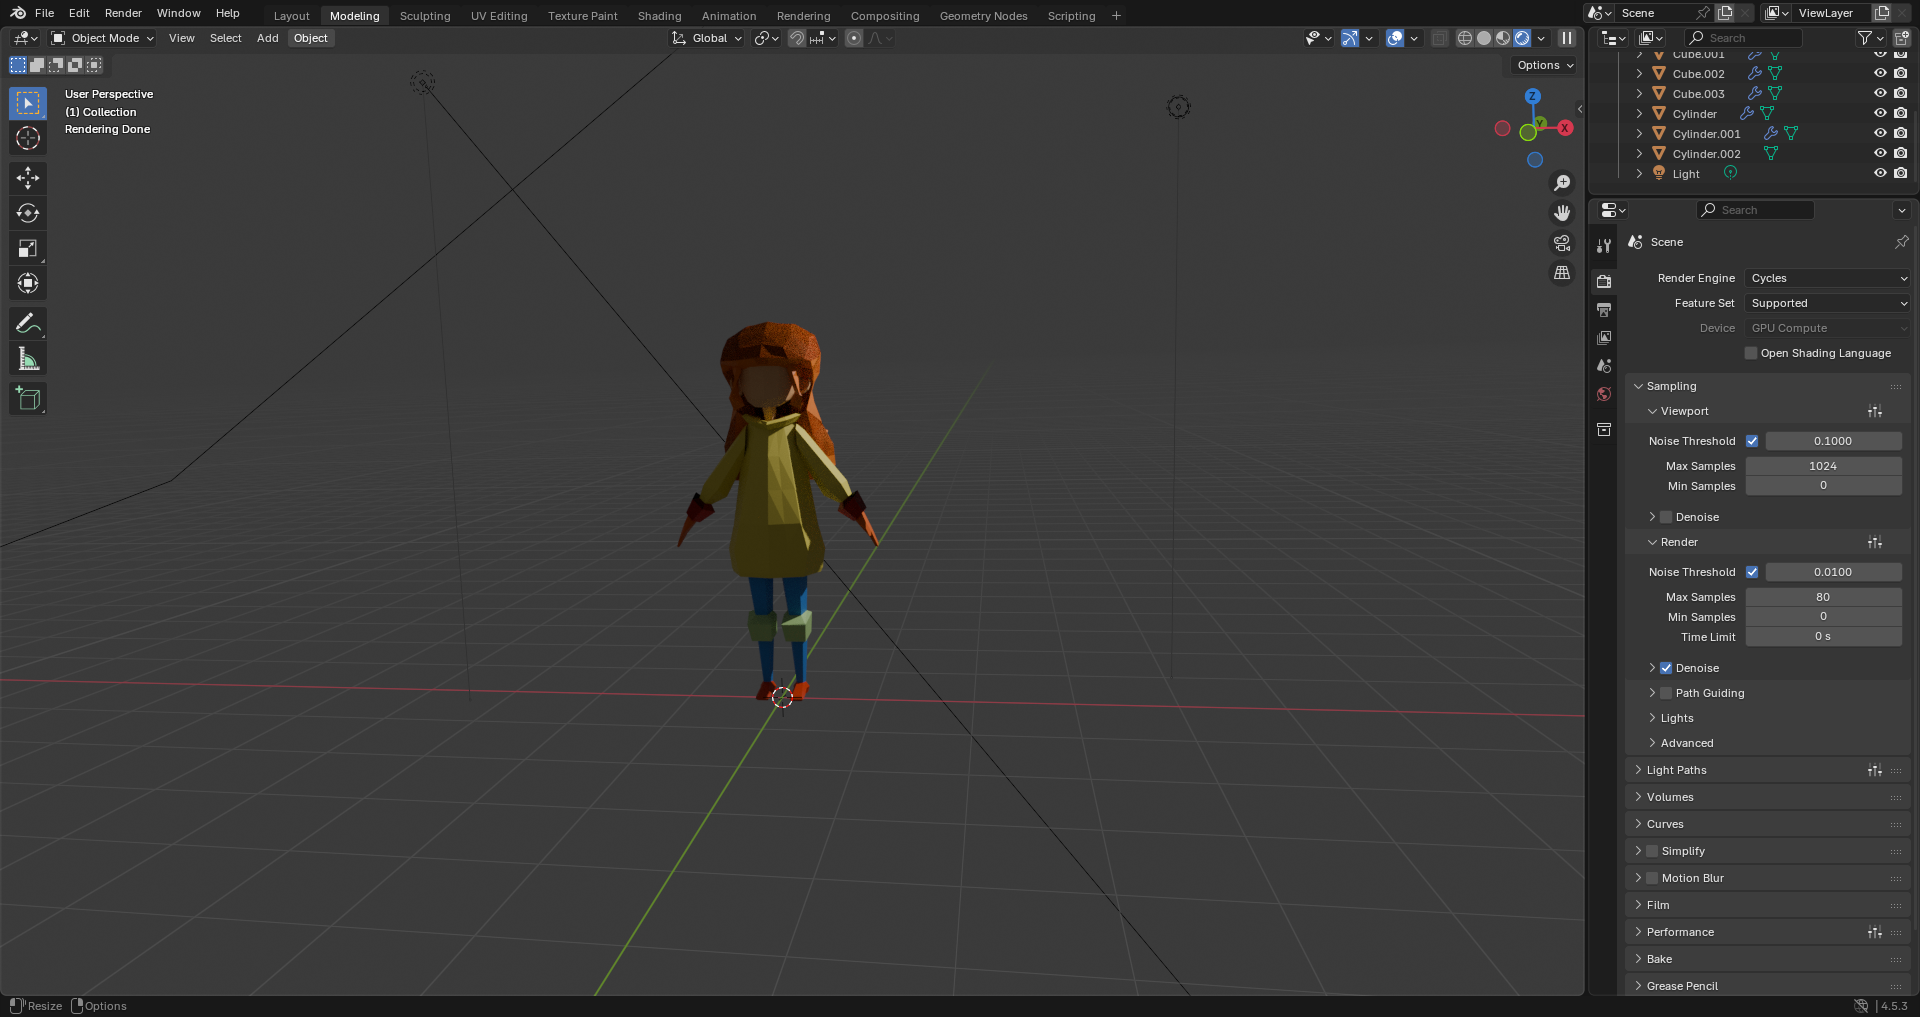Select the Move tool in the toolbar
Screen dimensions: 1920x1017
point(28,178)
